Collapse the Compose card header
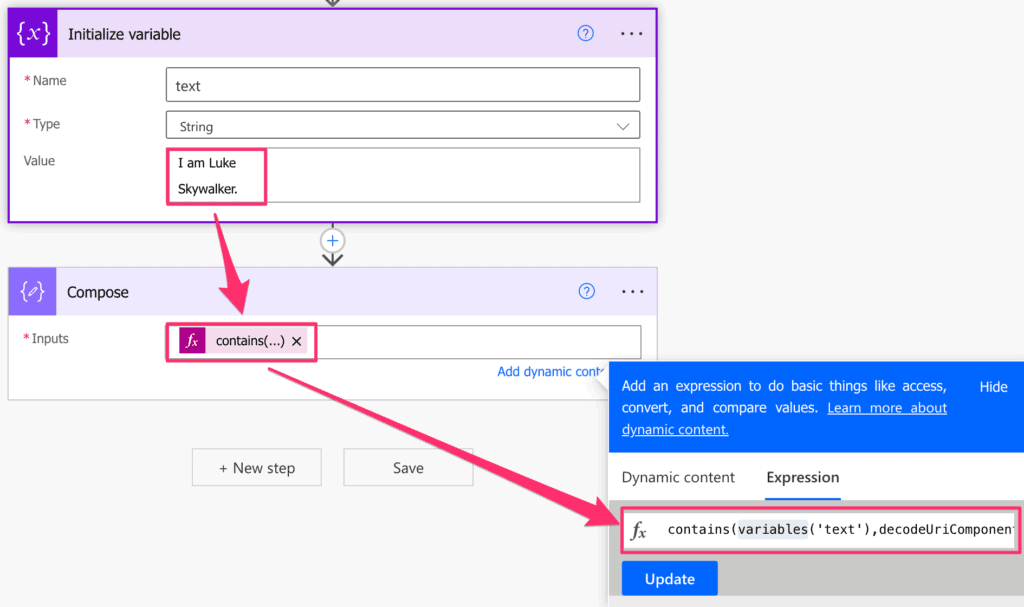 (x=96, y=292)
